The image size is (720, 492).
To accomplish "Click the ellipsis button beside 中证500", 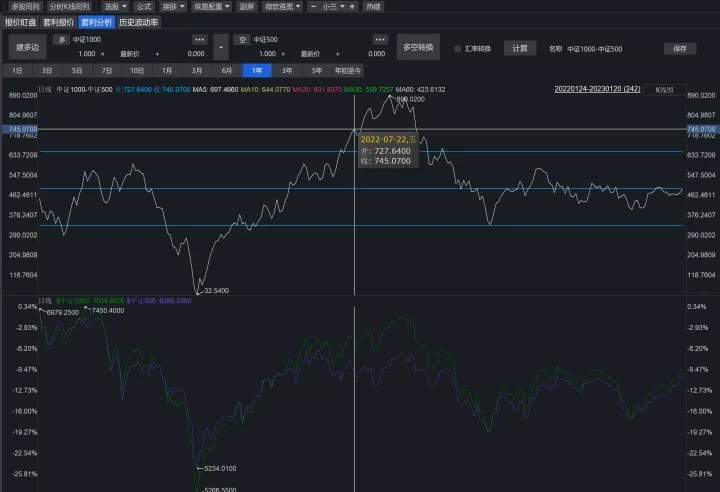I will 380,38.
